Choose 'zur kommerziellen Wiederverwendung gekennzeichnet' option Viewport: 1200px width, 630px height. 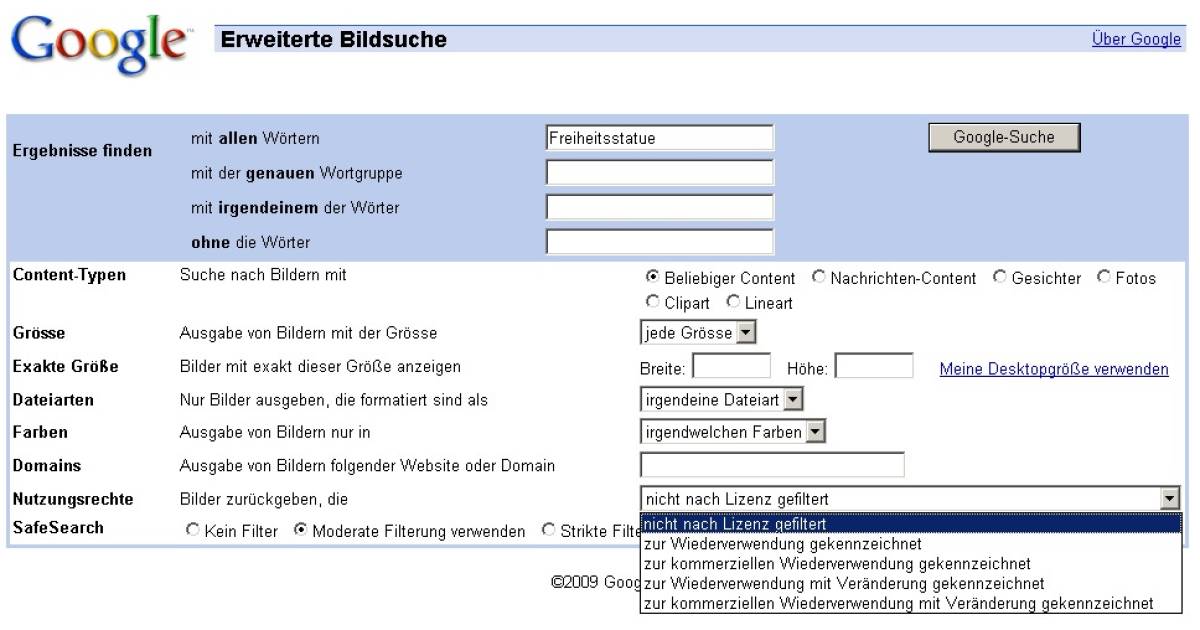pos(910,564)
